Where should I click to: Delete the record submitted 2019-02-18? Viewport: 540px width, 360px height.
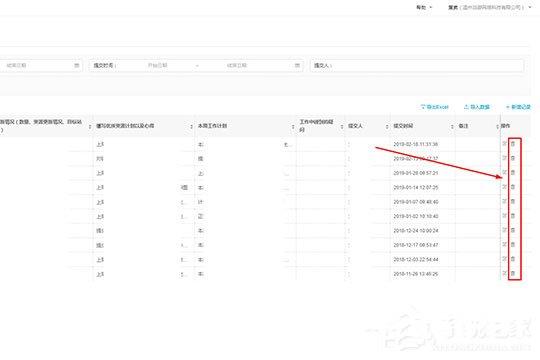tap(513, 144)
